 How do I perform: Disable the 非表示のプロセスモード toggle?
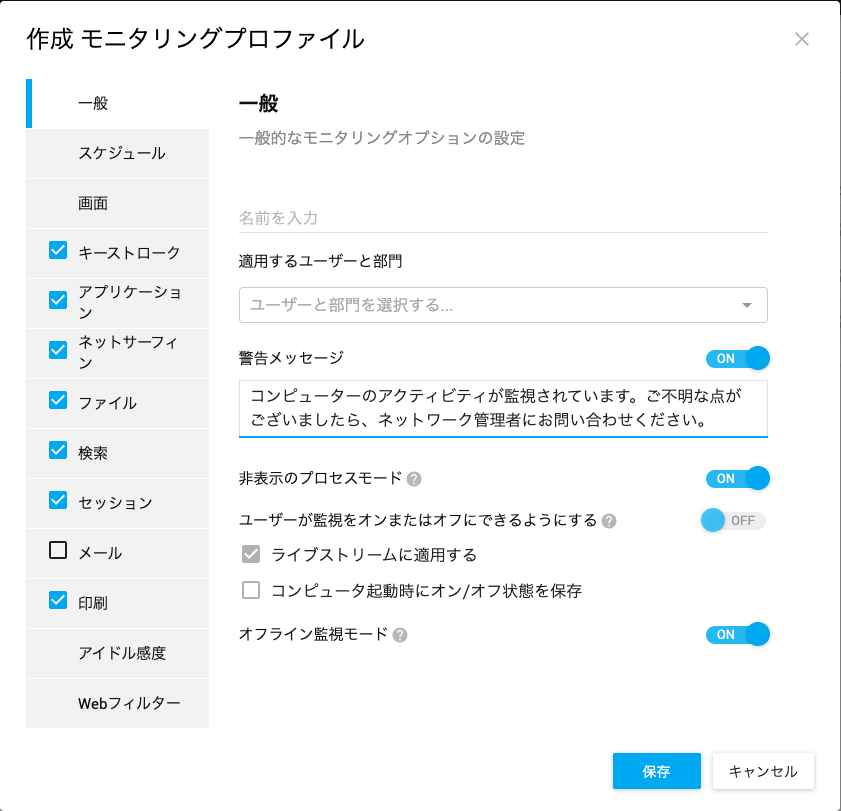click(x=737, y=478)
